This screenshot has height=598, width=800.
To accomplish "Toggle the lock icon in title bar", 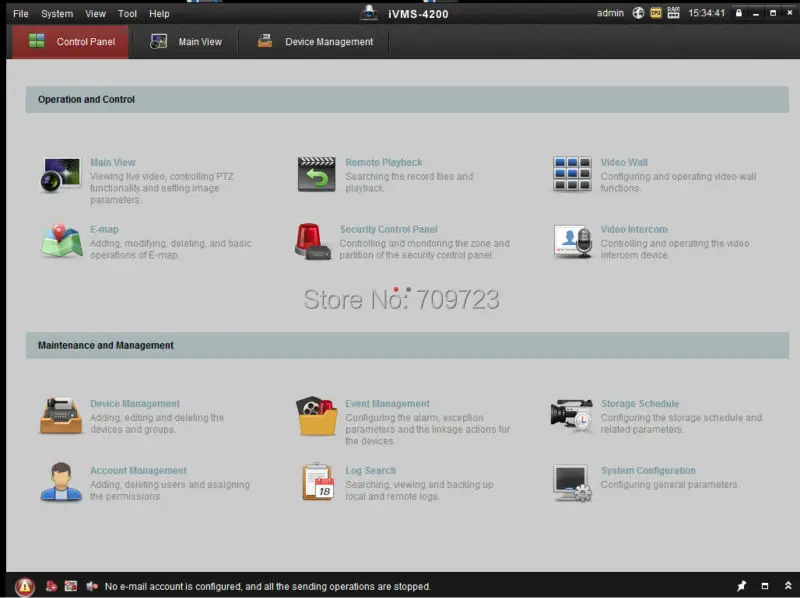I will pyautogui.click(x=739, y=14).
